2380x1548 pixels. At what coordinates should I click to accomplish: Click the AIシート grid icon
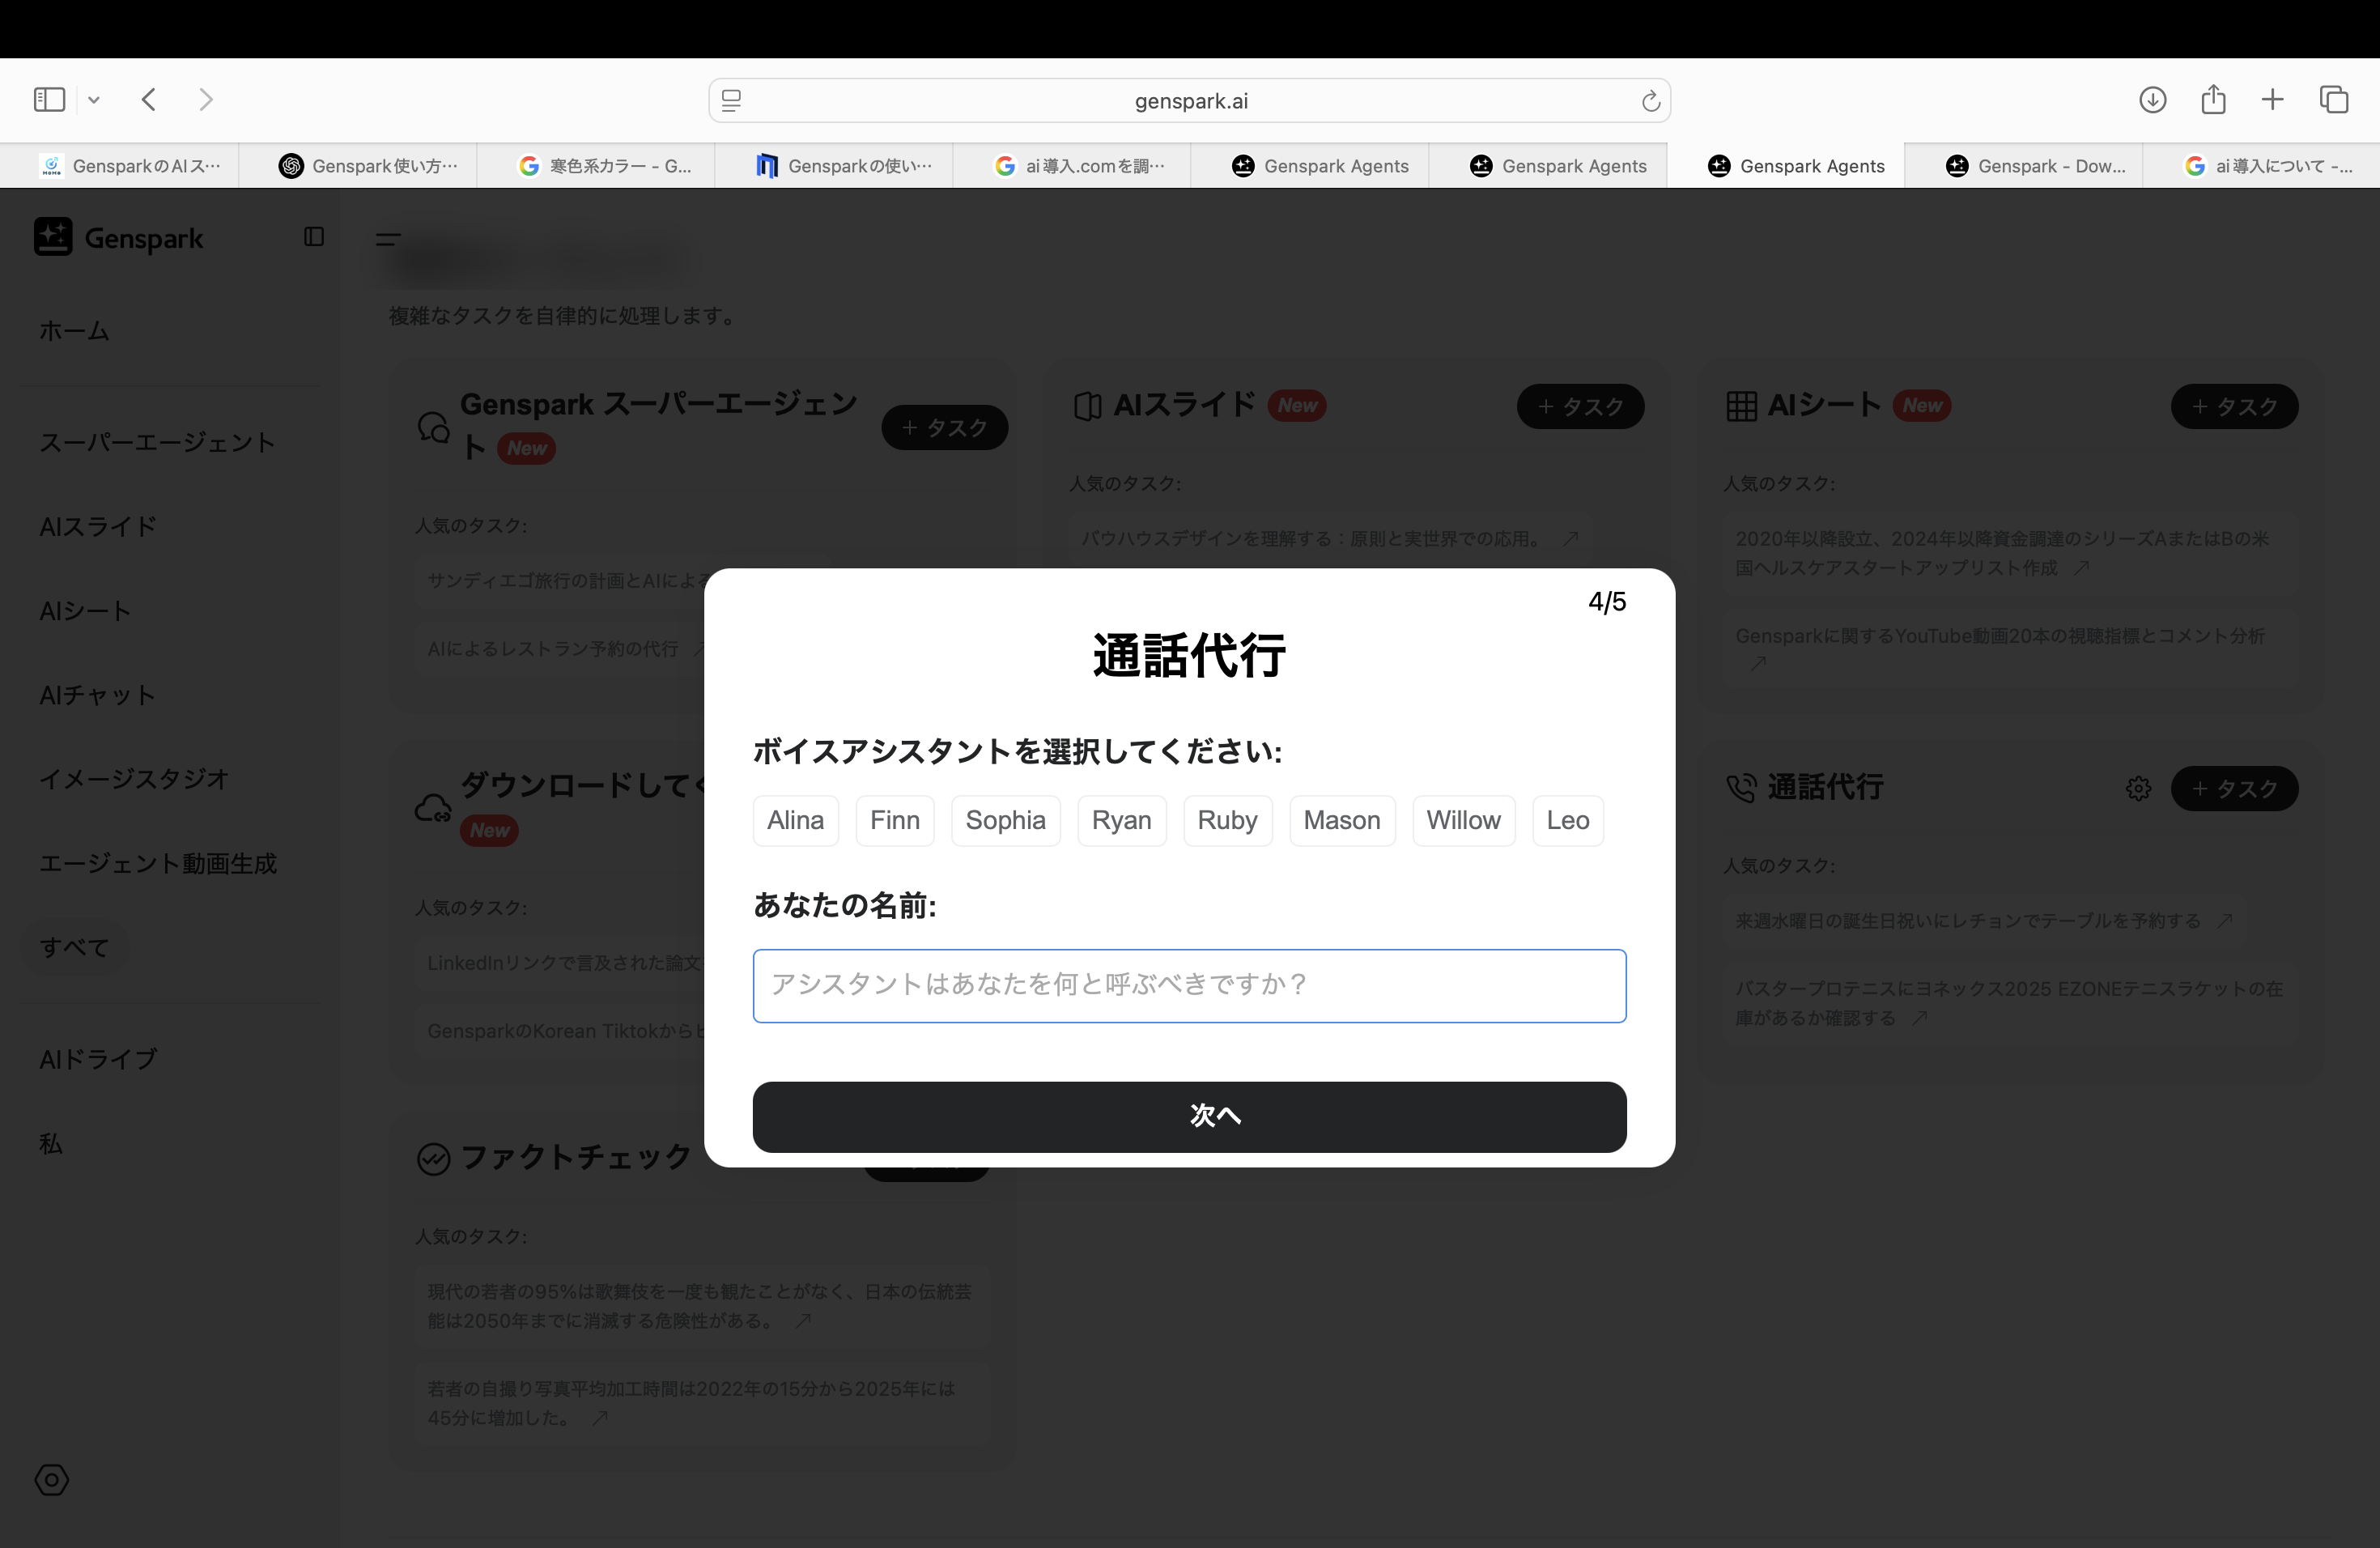click(1741, 406)
